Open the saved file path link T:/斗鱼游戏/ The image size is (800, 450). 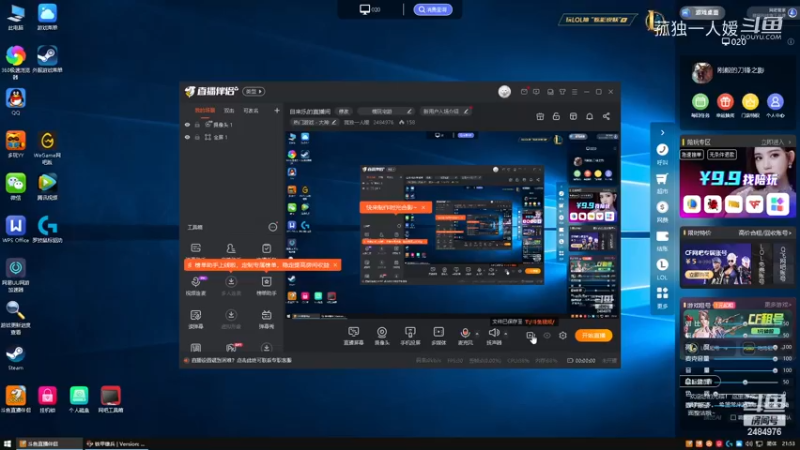539,322
